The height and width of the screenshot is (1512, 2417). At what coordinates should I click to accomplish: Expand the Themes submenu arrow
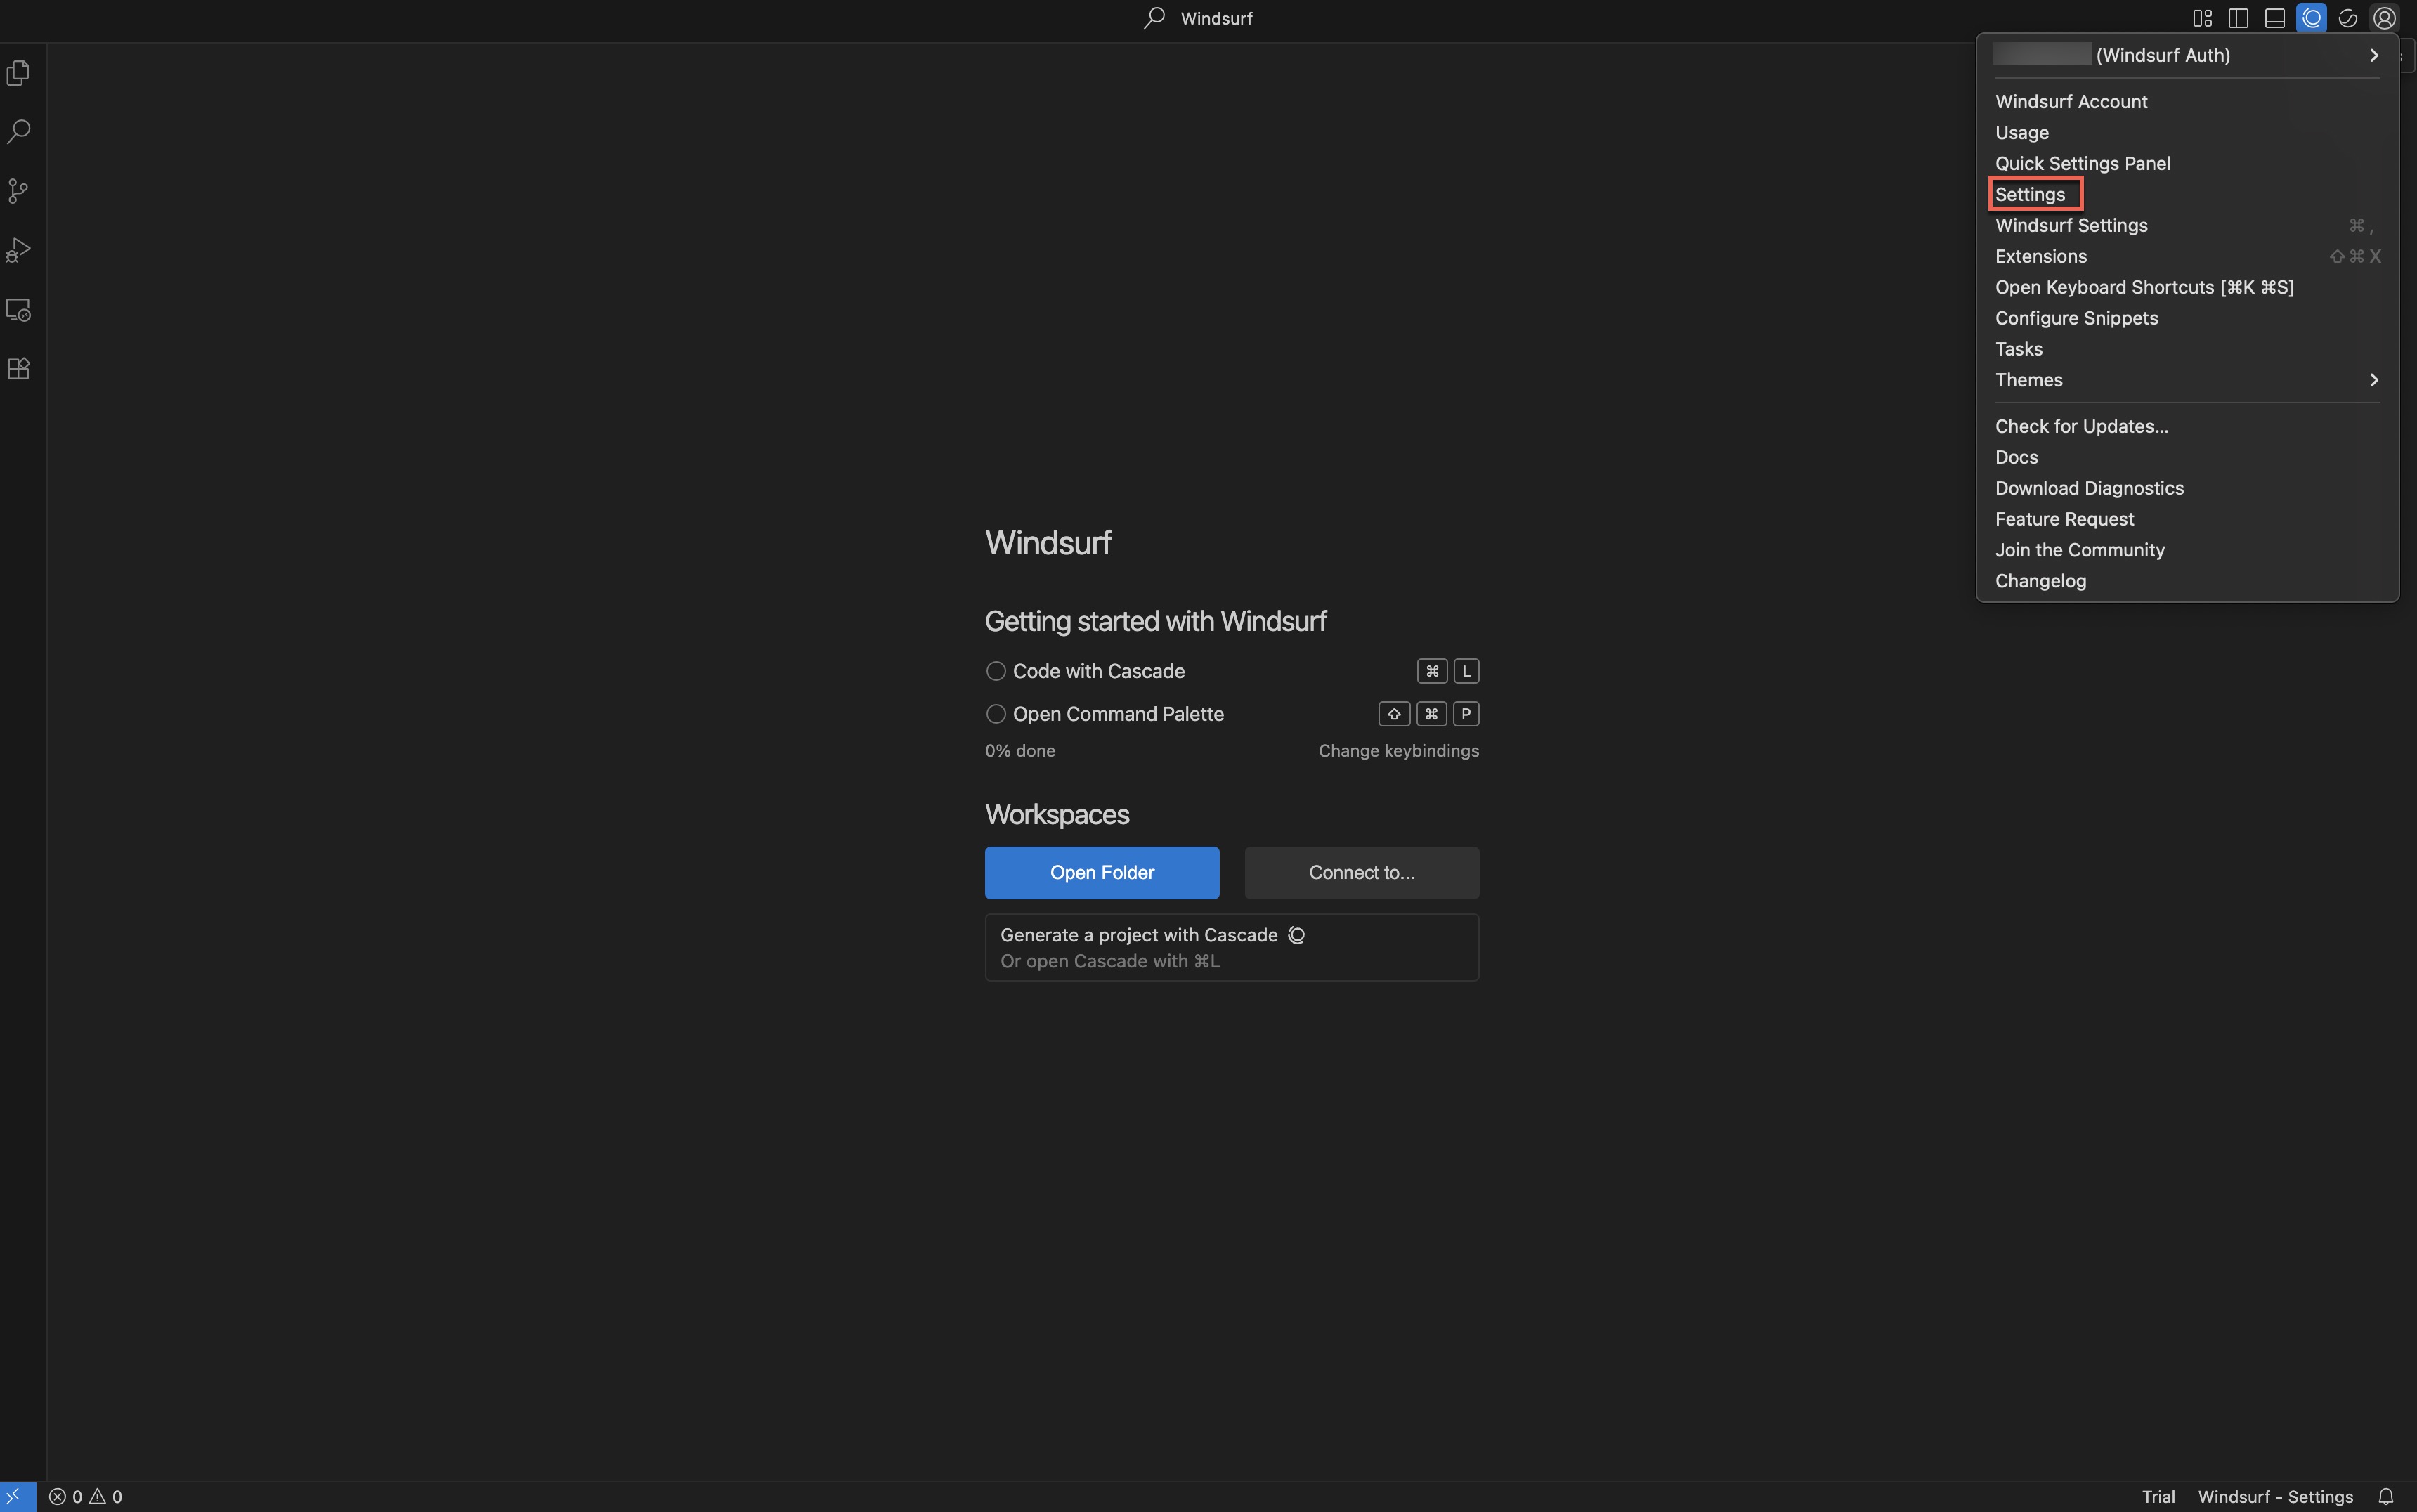[2373, 380]
